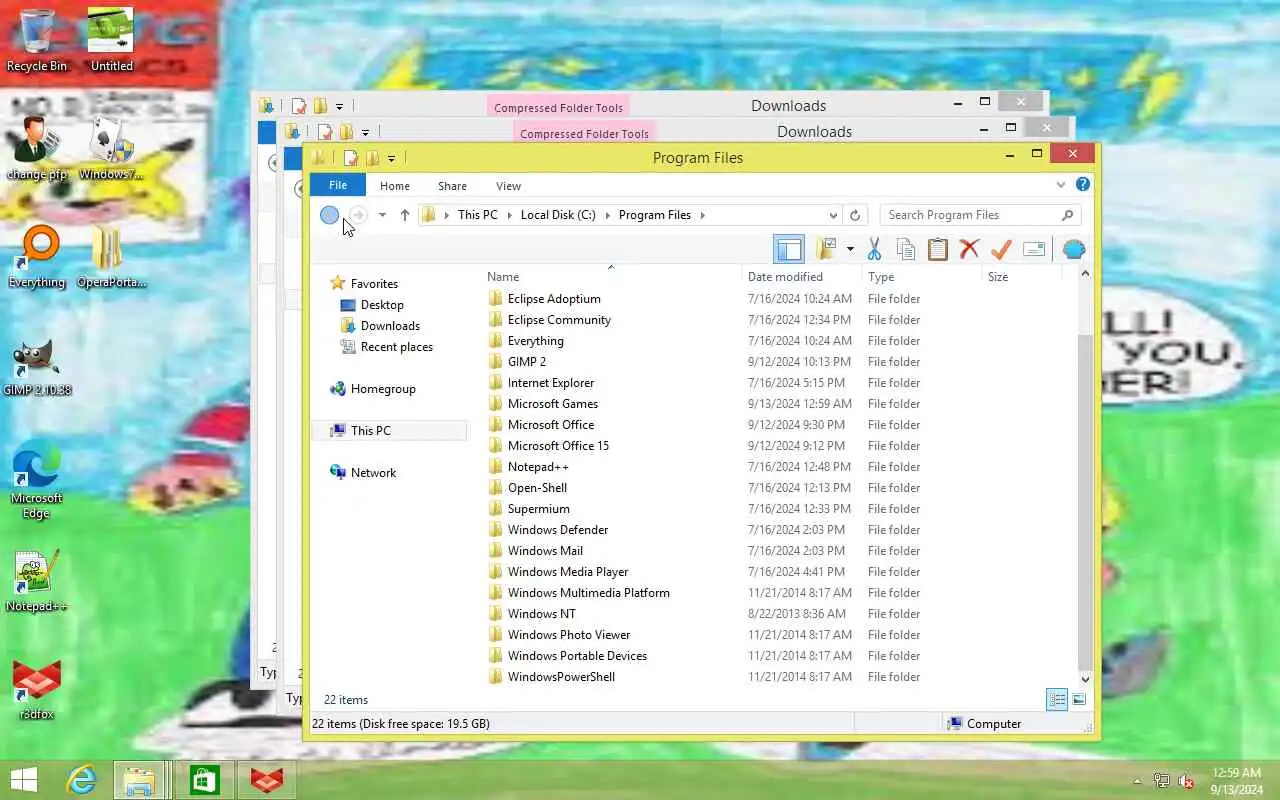The image size is (1280, 800).
Task: Open the Store icon on taskbar
Action: (204, 780)
